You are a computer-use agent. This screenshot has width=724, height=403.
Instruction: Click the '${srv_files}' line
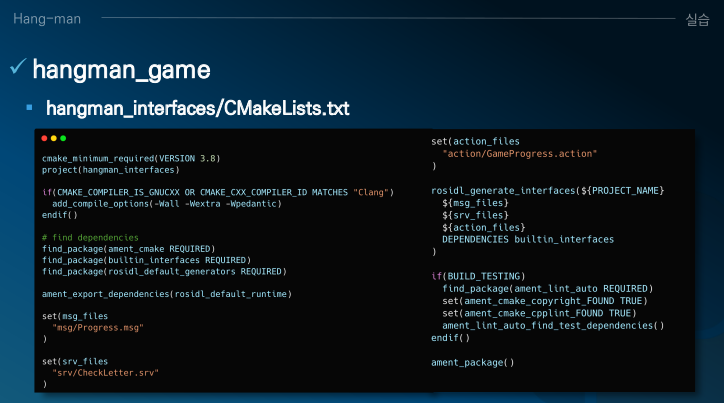click(x=476, y=215)
